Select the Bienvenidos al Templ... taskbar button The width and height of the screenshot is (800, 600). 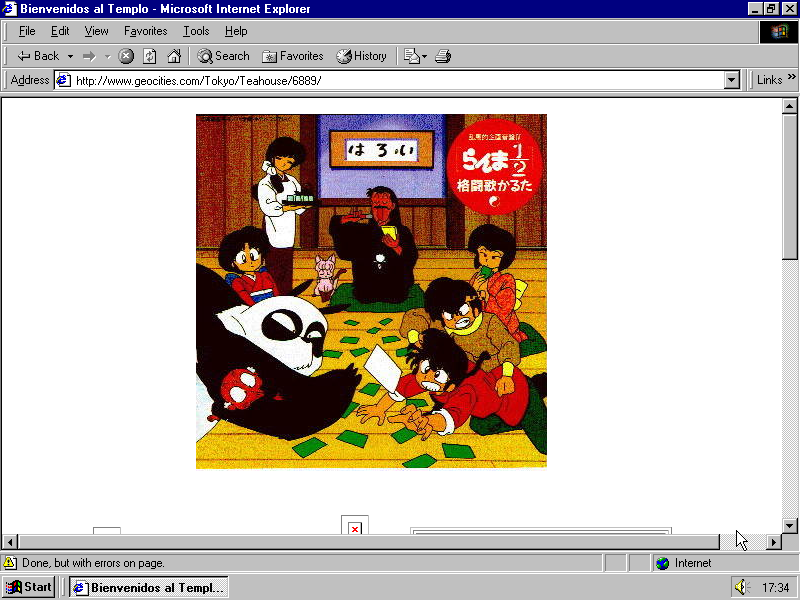(148, 587)
